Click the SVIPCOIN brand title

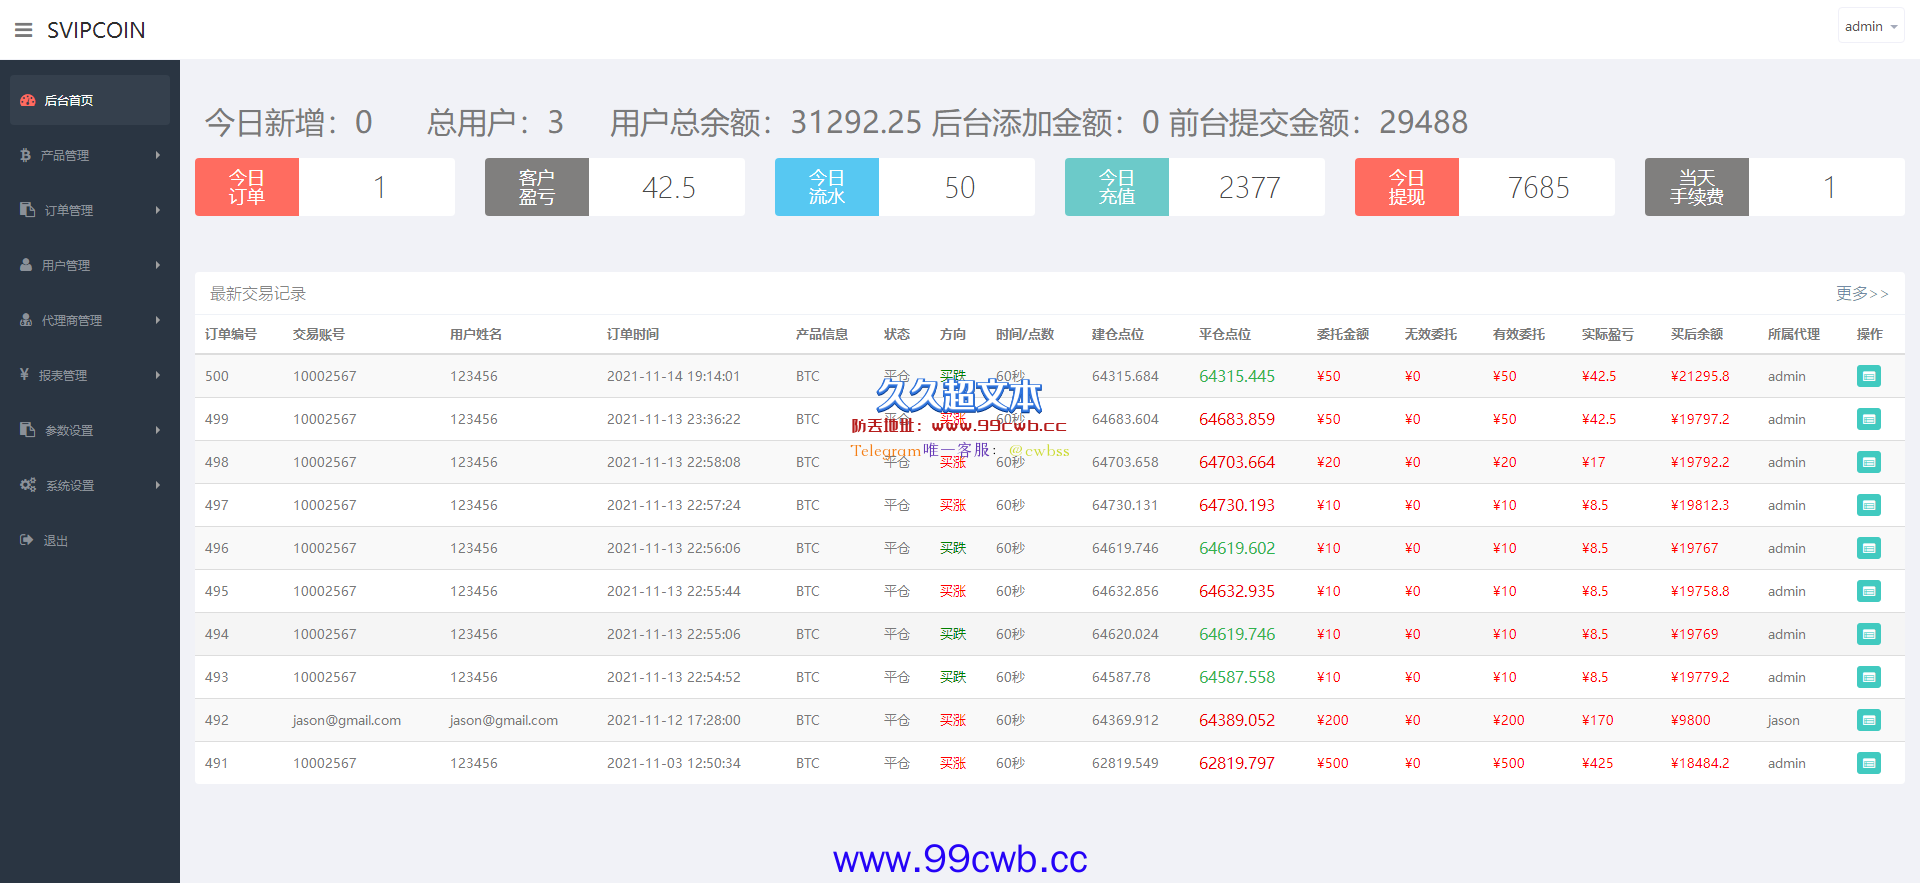[96, 30]
